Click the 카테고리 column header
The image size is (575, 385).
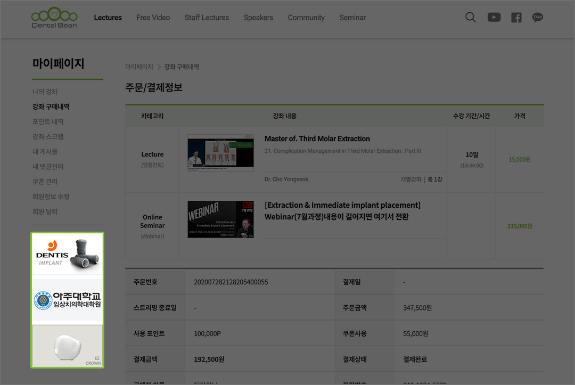tap(152, 116)
